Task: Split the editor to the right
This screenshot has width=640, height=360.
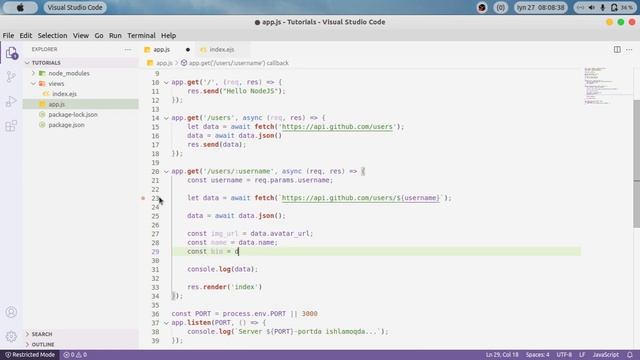Action: coord(617,49)
